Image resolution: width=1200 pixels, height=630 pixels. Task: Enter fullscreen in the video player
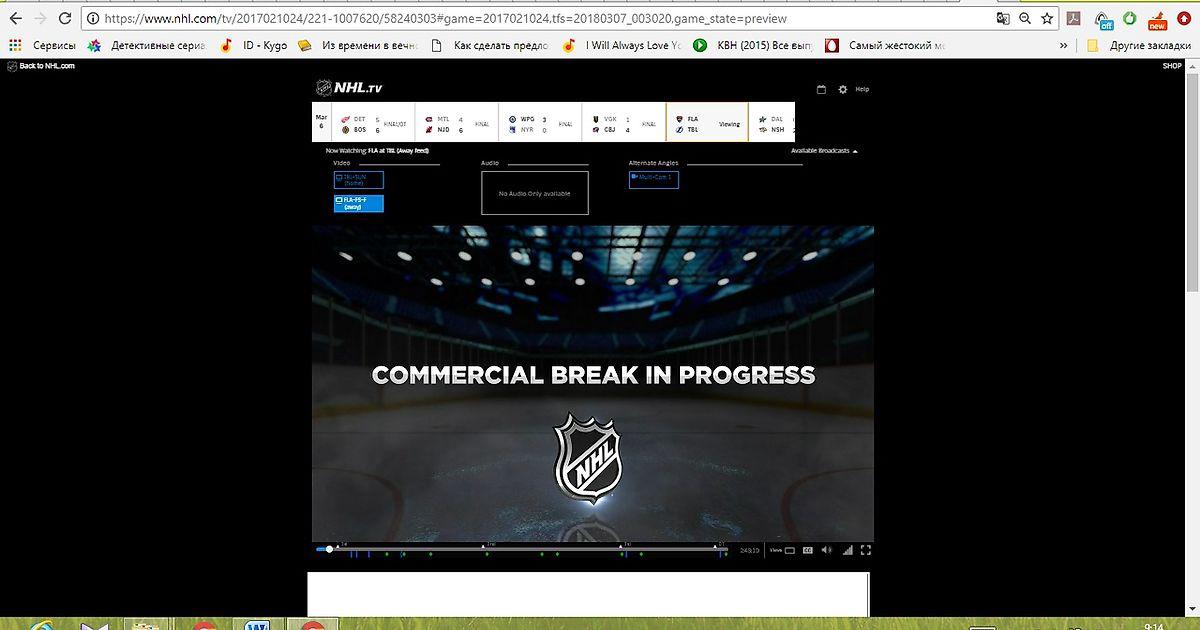coord(866,549)
